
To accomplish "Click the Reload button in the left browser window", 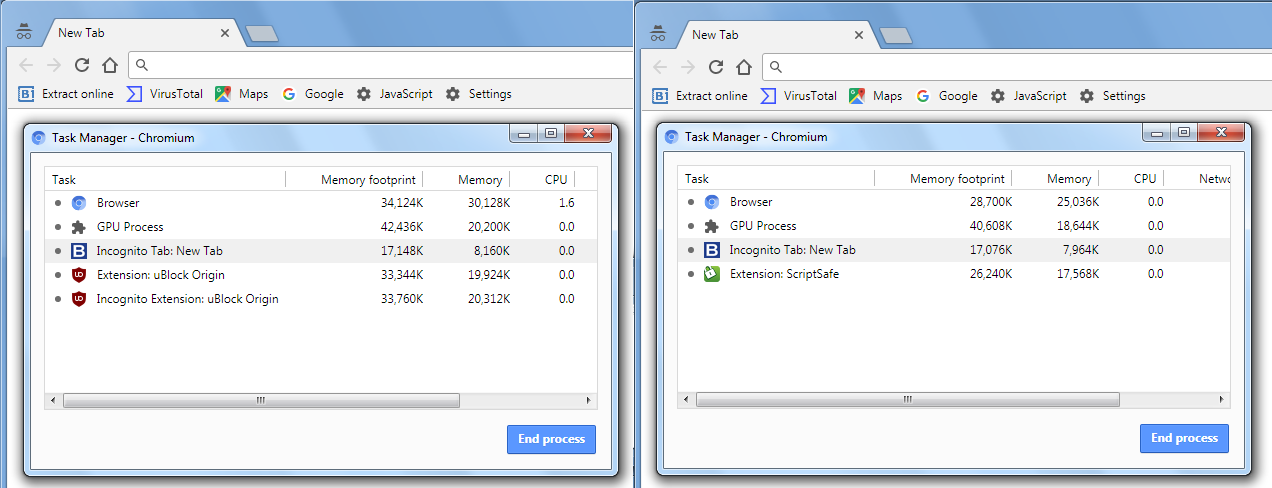I will point(82,65).
